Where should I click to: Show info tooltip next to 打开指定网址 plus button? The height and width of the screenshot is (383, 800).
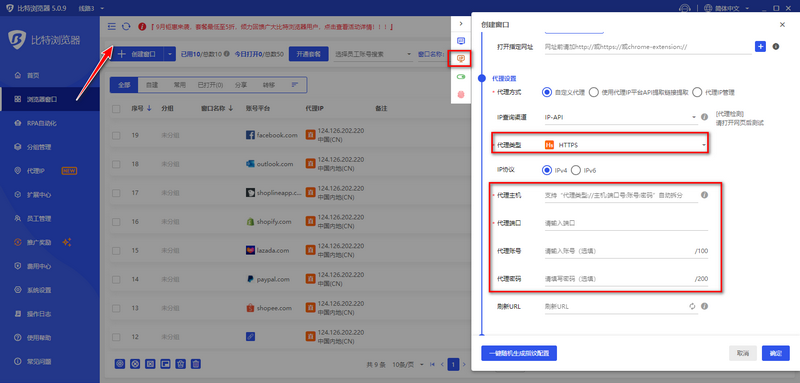pyautogui.click(x=776, y=46)
